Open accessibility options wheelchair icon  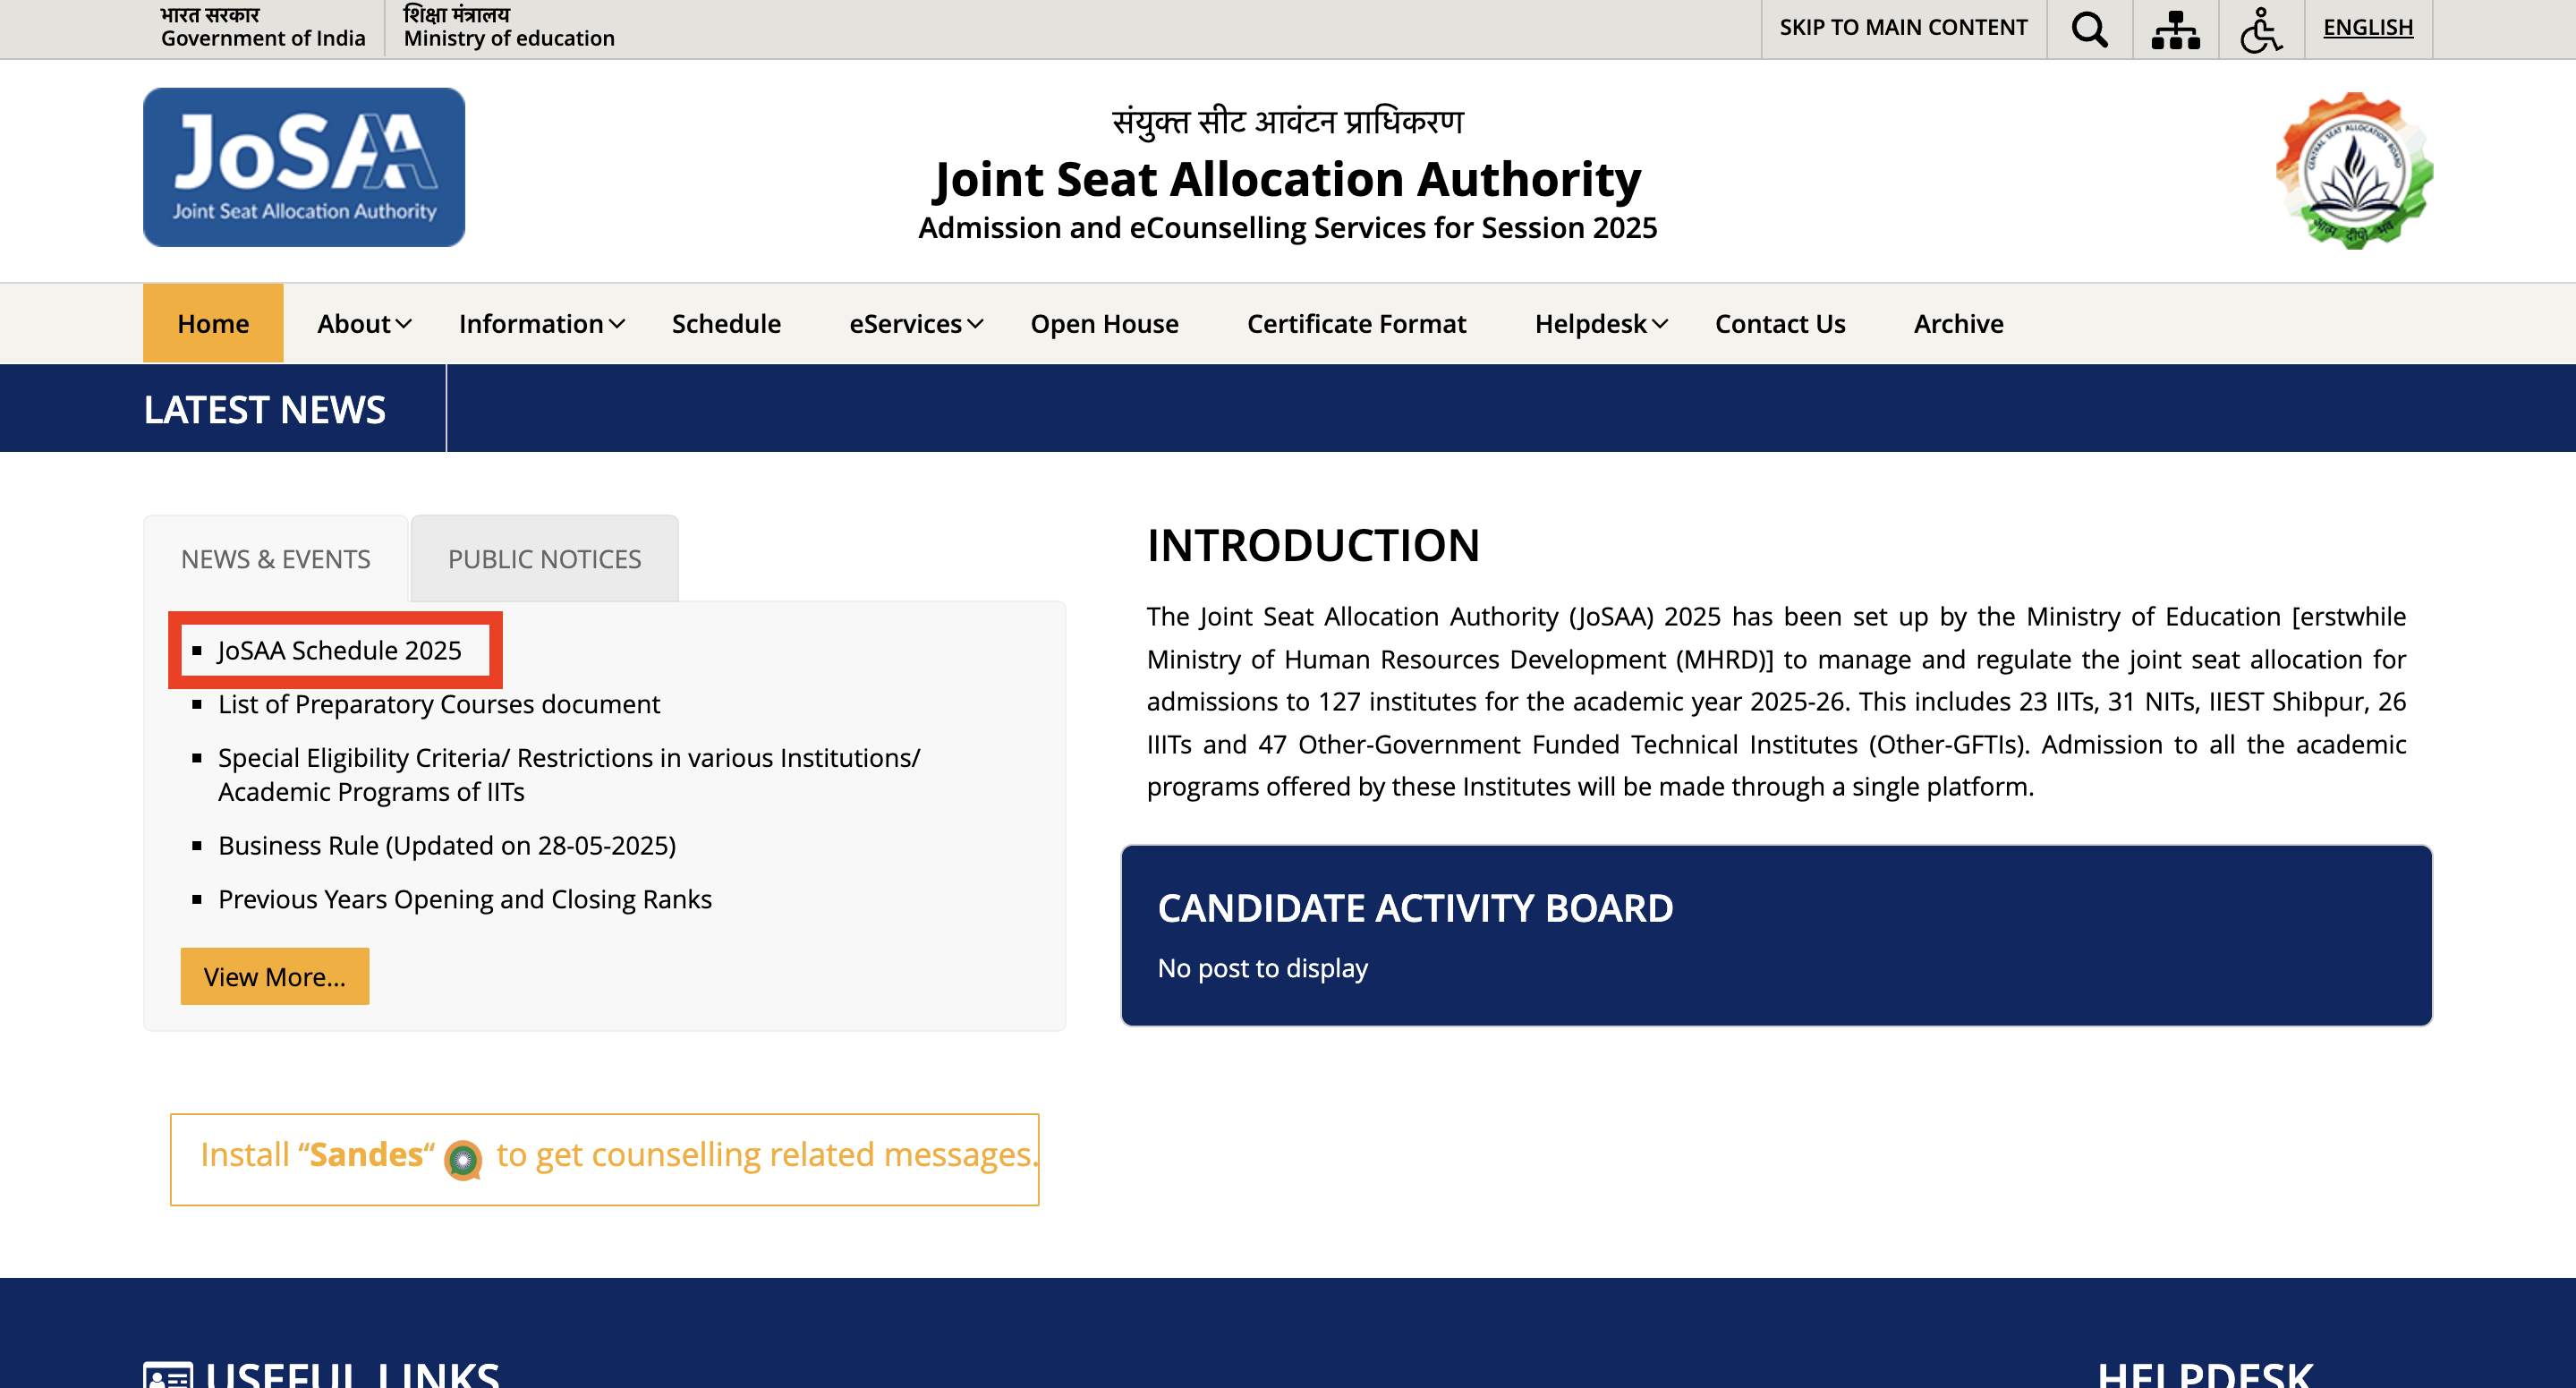tap(2260, 29)
